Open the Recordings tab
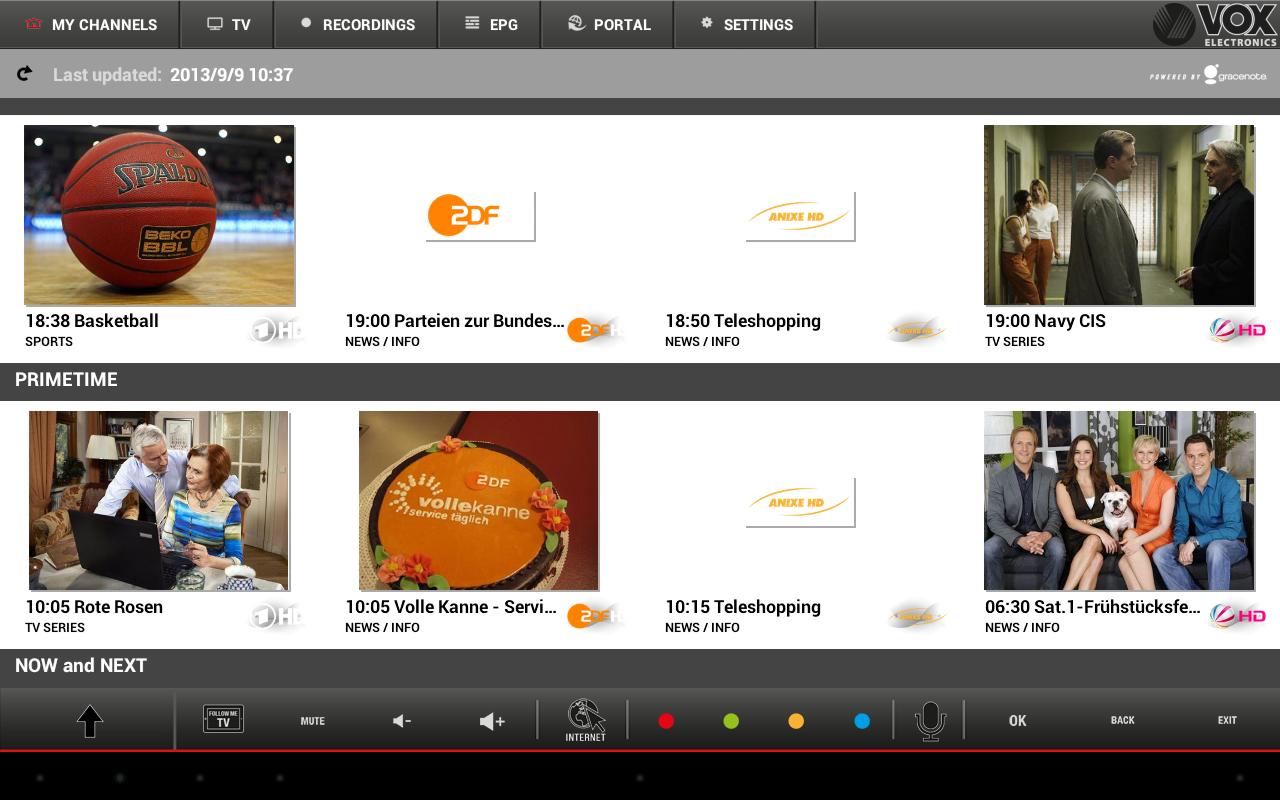The width and height of the screenshot is (1280, 800). coord(356,24)
